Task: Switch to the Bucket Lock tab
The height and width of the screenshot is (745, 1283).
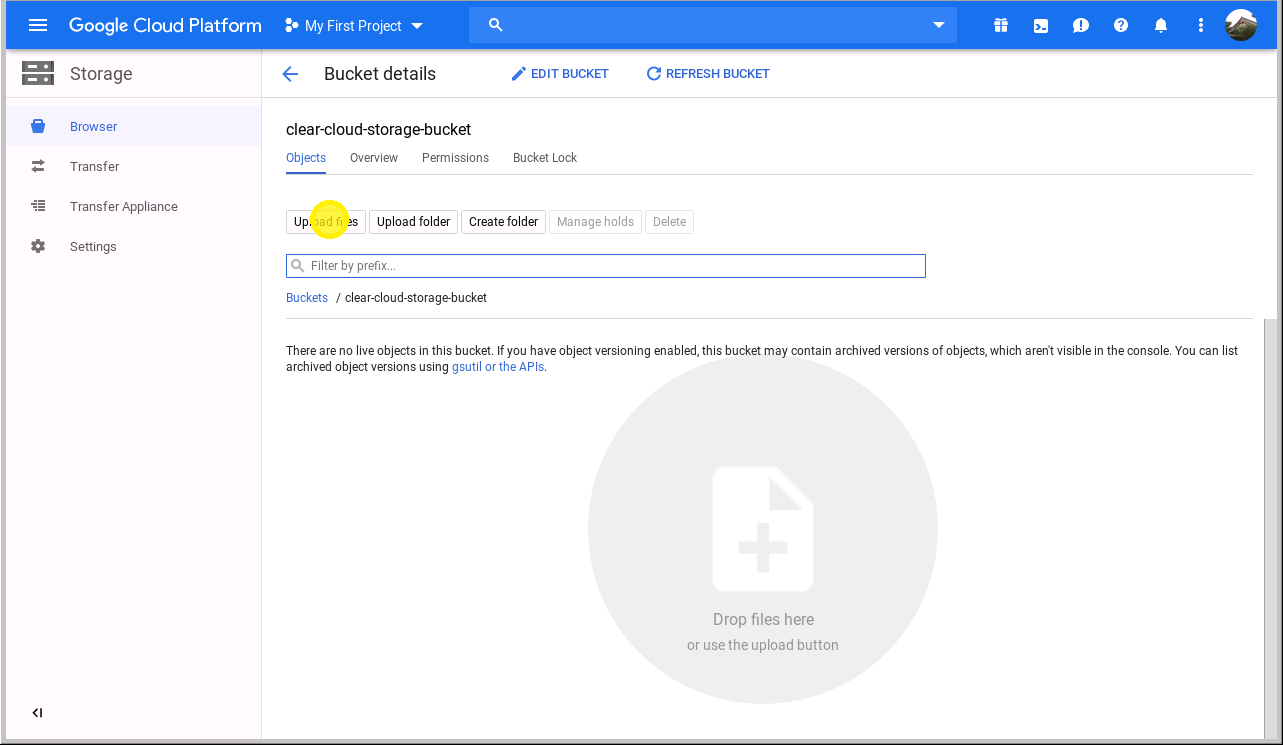Action: [545, 158]
